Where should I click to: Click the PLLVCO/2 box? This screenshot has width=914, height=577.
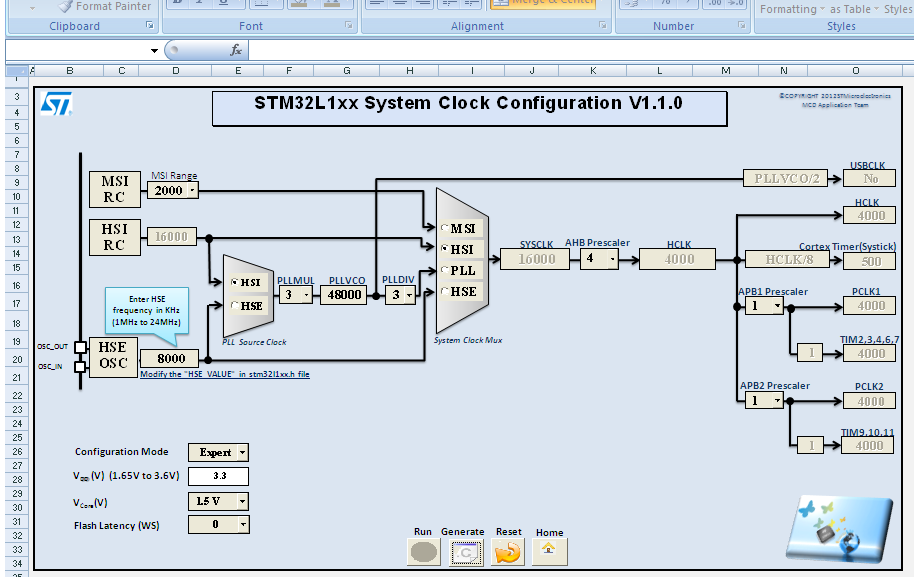(x=786, y=178)
